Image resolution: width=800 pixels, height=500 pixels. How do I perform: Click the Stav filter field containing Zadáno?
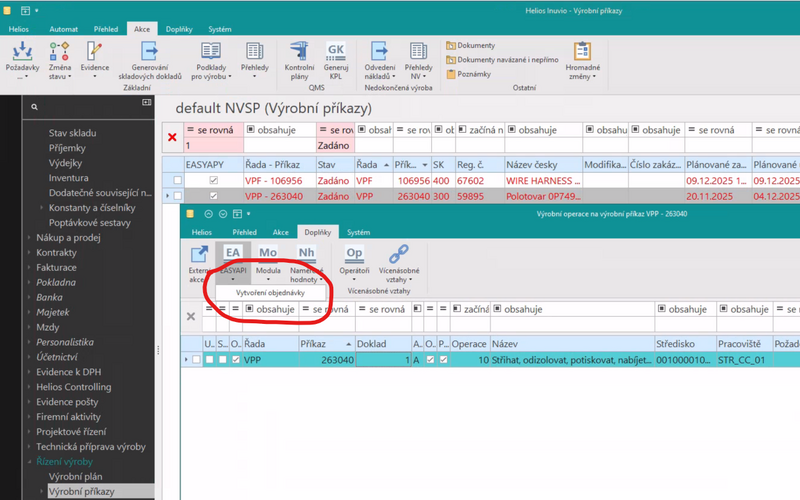(x=334, y=145)
